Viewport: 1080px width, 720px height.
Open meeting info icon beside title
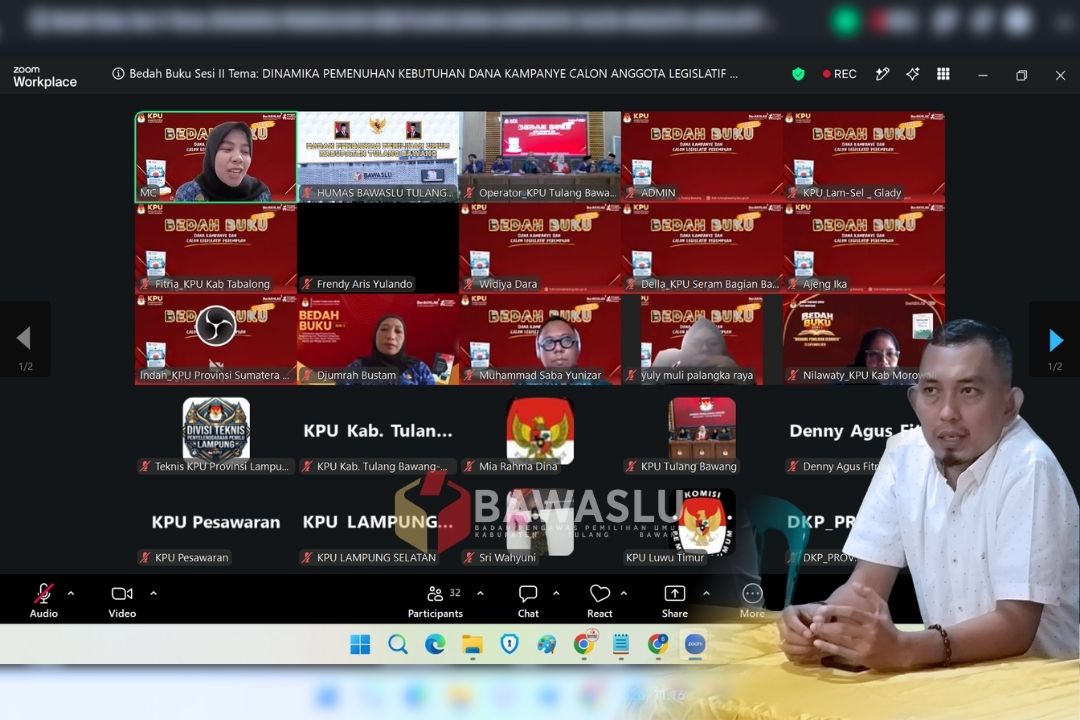click(x=118, y=73)
